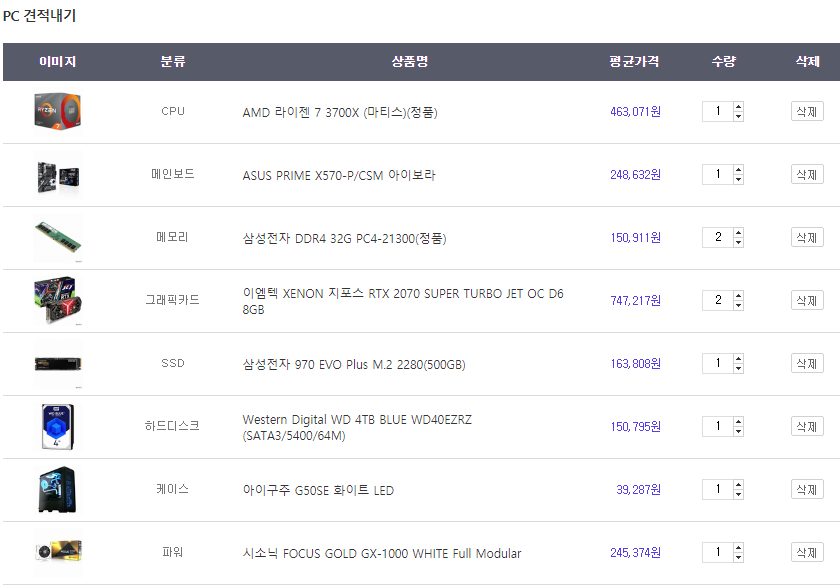840x588 pixels.
Task: Click the 파워 quantity input field
Action: (718, 552)
